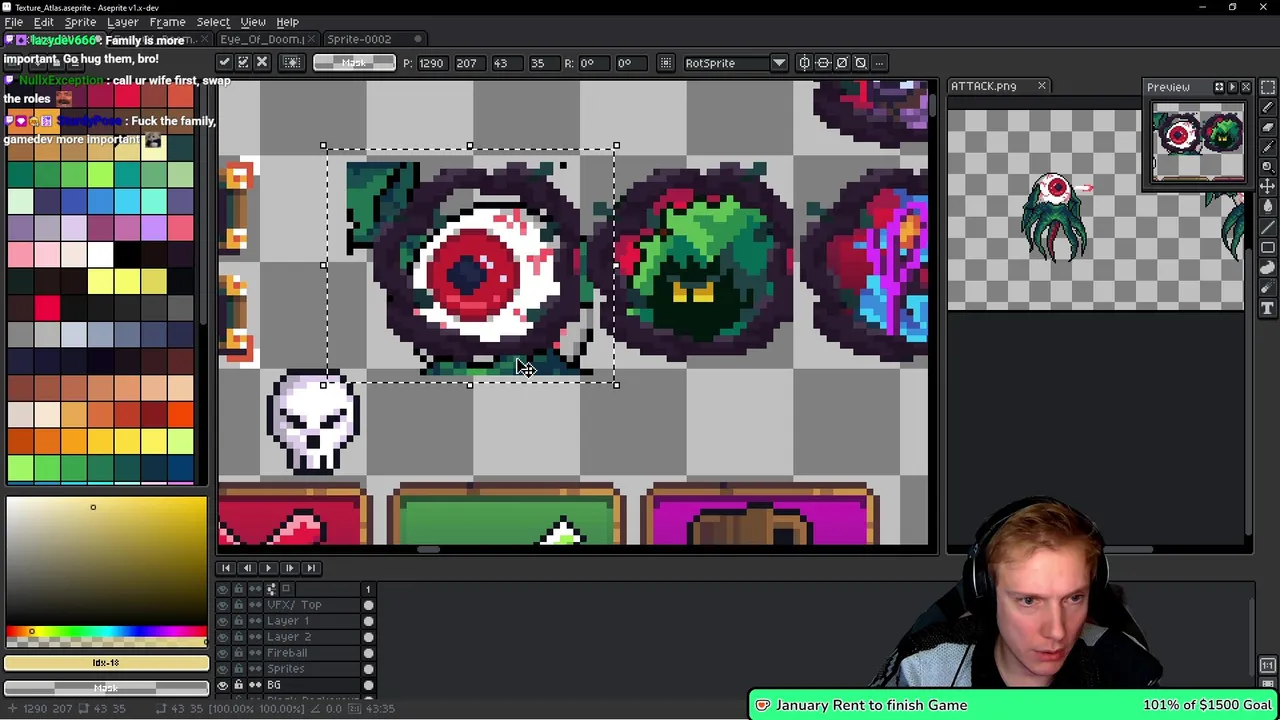Screen dimensions: 1280x720
Task: Select the Rectangular Marquee tool
Action: click(x=1268, y=87)
